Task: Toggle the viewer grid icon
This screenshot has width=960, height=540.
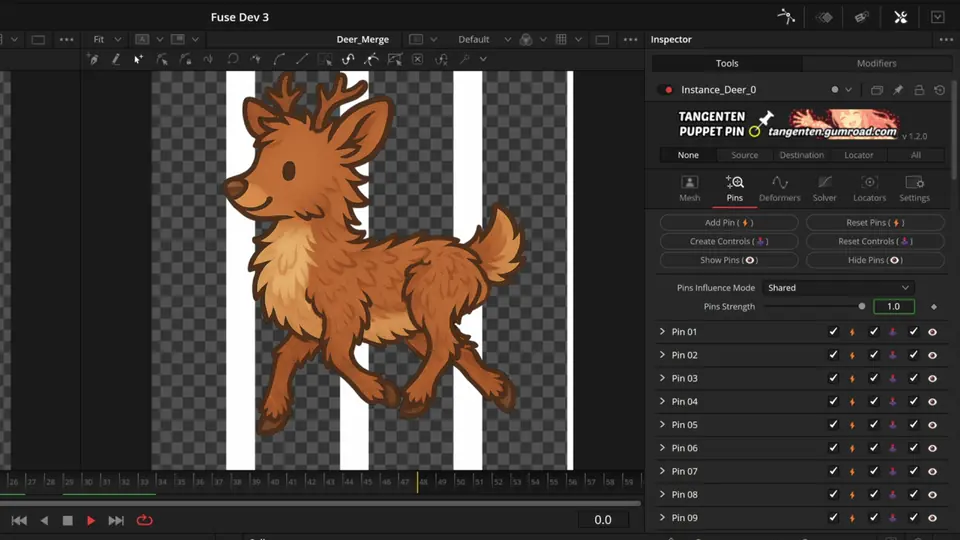Action: tap(561, 39)
